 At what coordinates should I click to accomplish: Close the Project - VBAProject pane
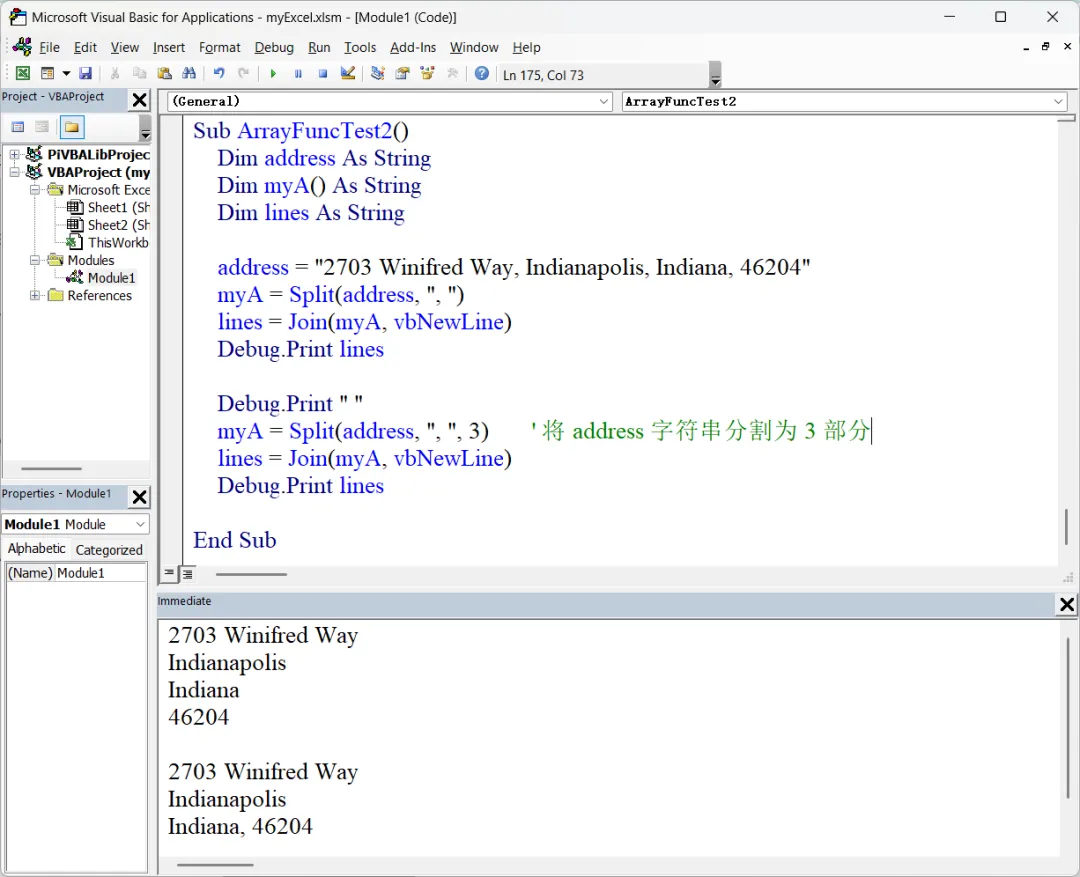click(x=140, y=100)
